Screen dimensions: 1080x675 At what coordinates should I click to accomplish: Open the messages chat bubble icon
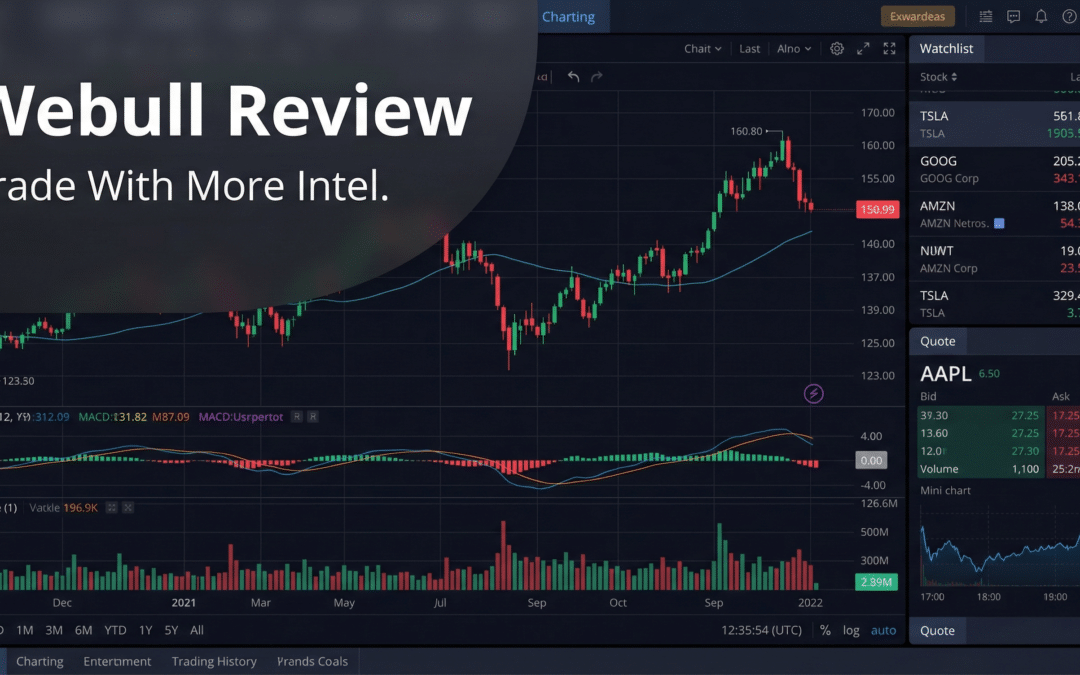(1013, 17)
